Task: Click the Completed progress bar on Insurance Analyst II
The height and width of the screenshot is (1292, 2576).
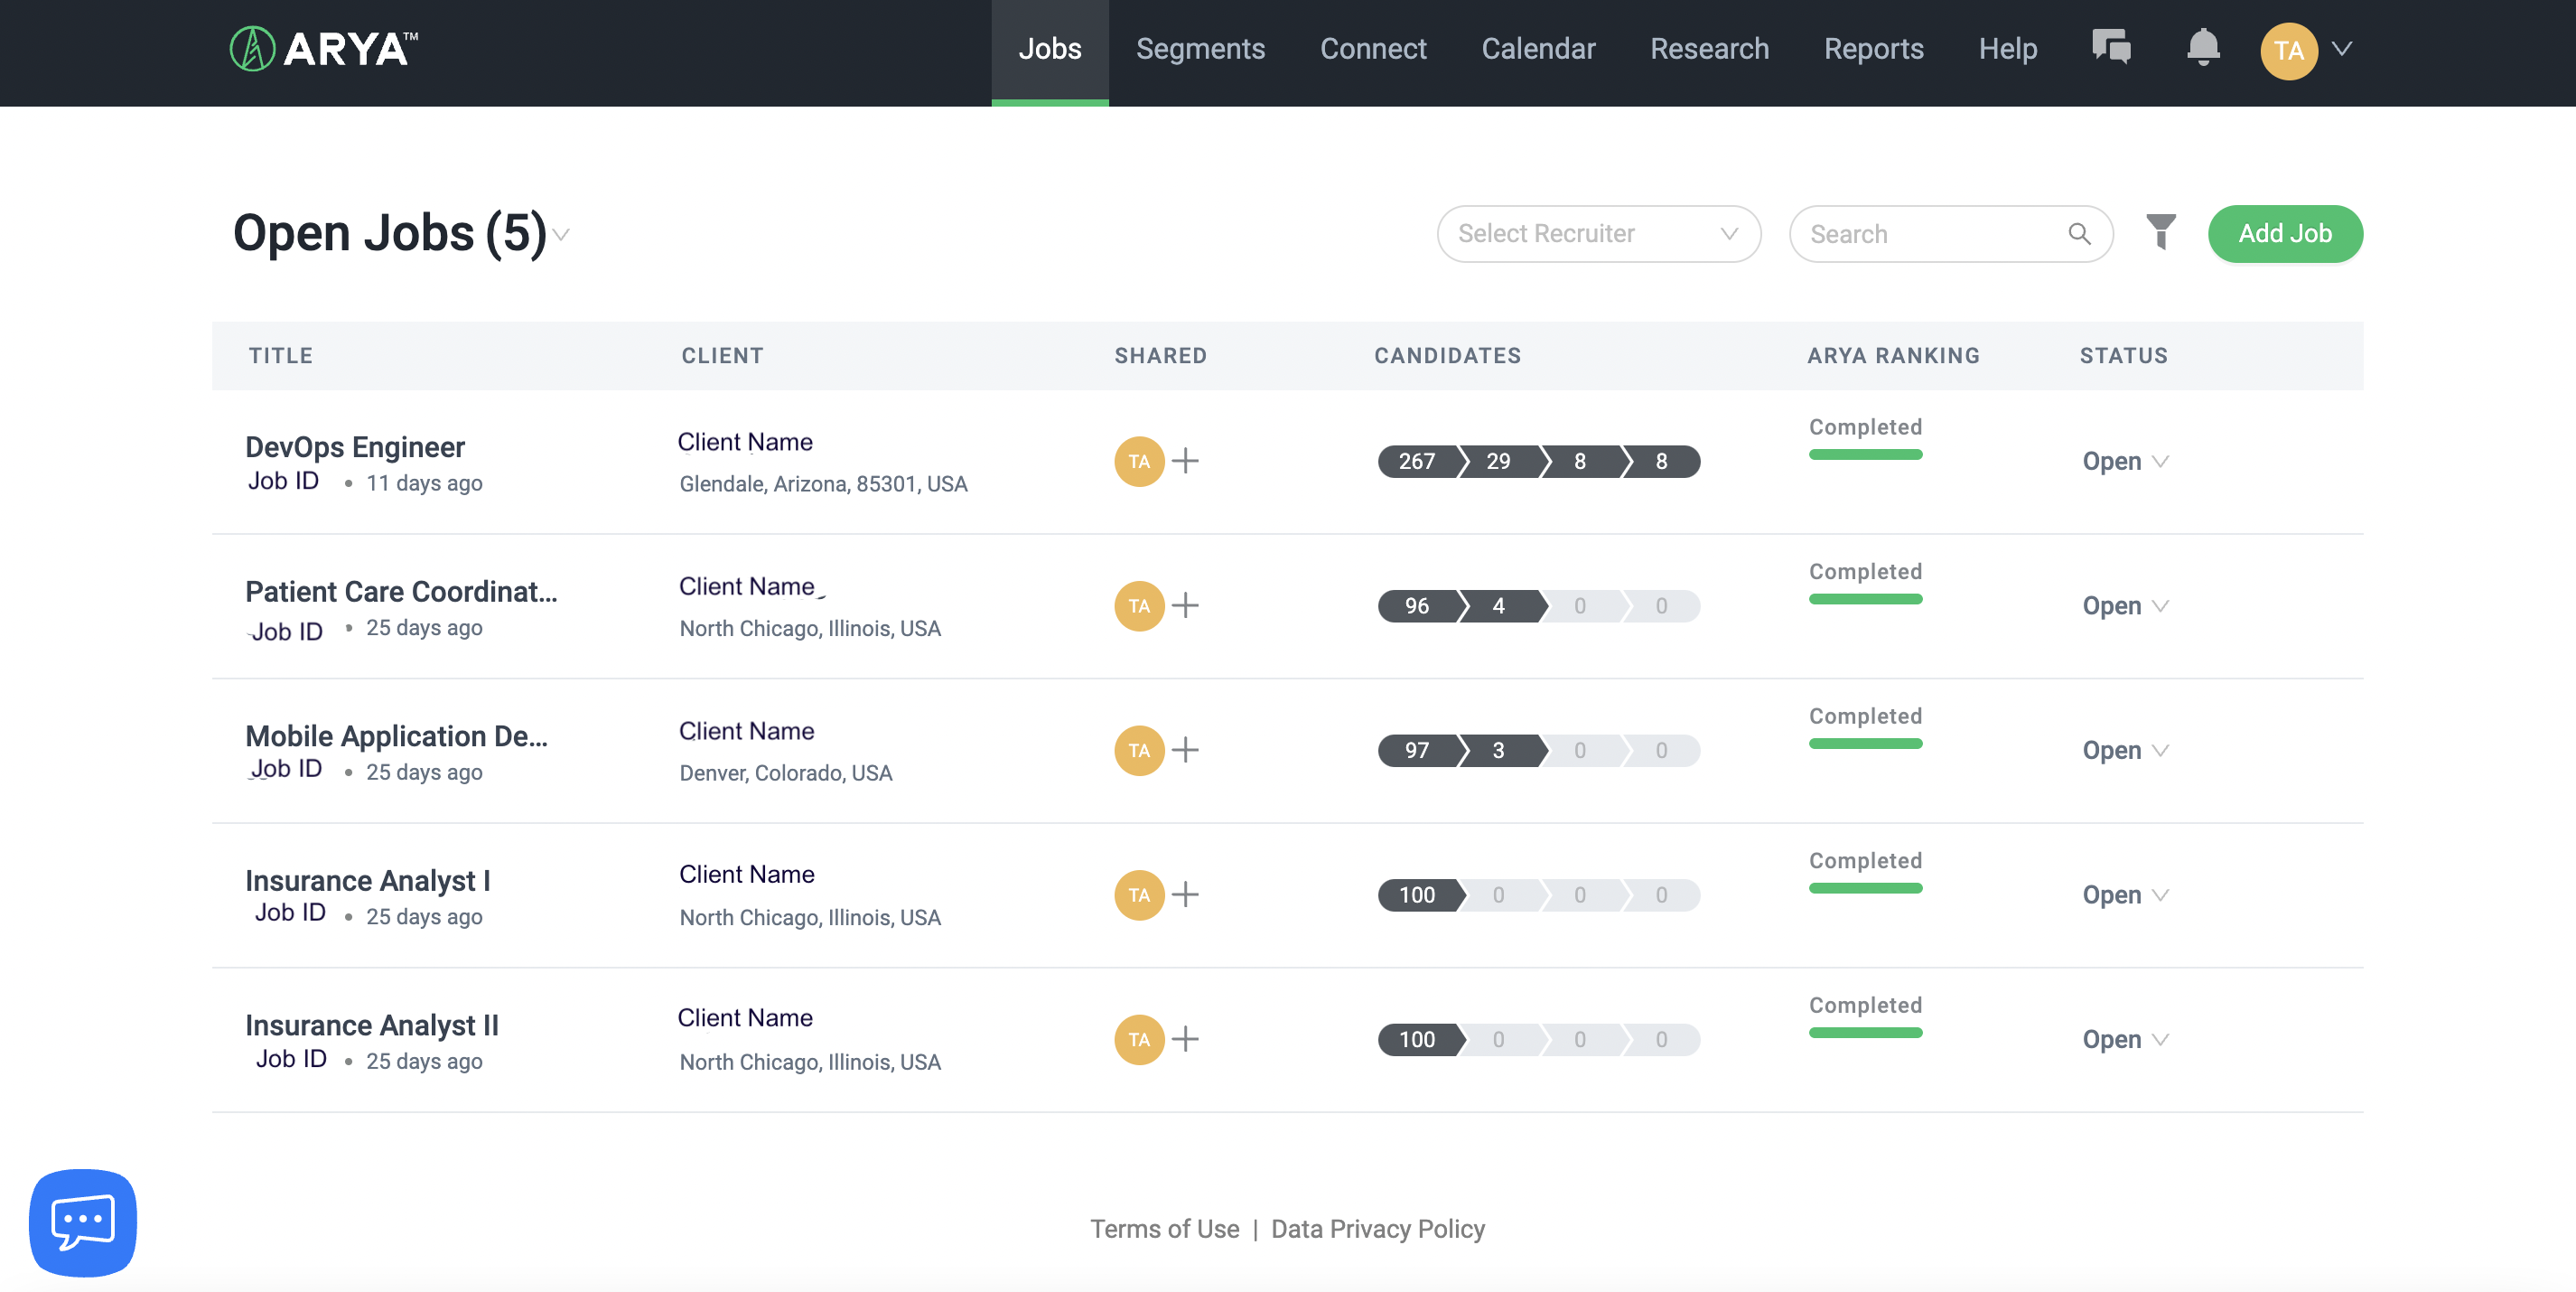Action: [x=1865, y=1032]
